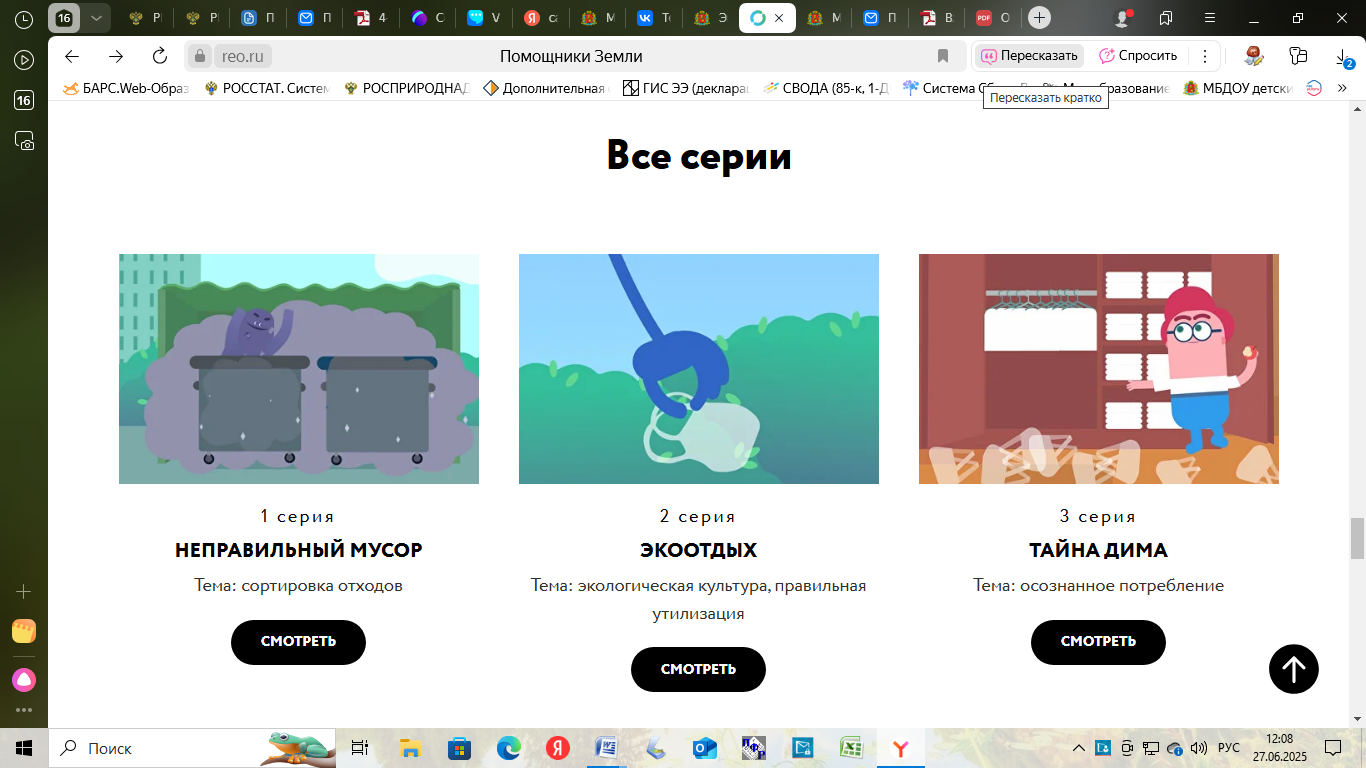
Task: Click the page vertical scrollbar thumb
Action: (1357, 539)
